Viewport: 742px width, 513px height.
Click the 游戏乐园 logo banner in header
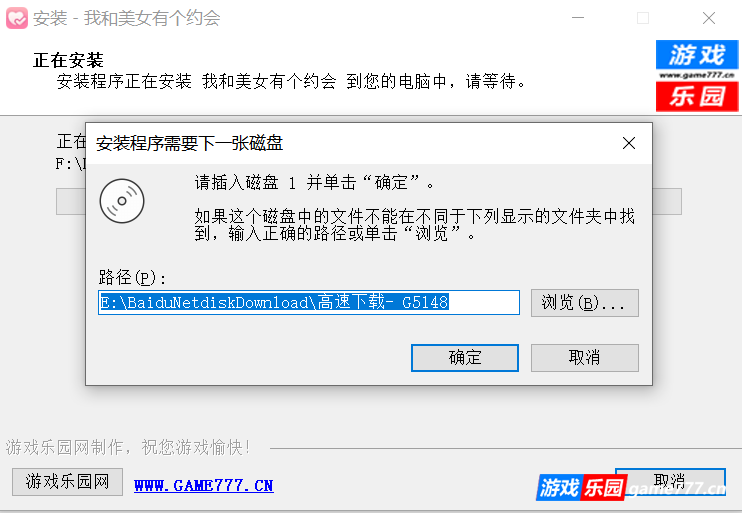(697, 76)
